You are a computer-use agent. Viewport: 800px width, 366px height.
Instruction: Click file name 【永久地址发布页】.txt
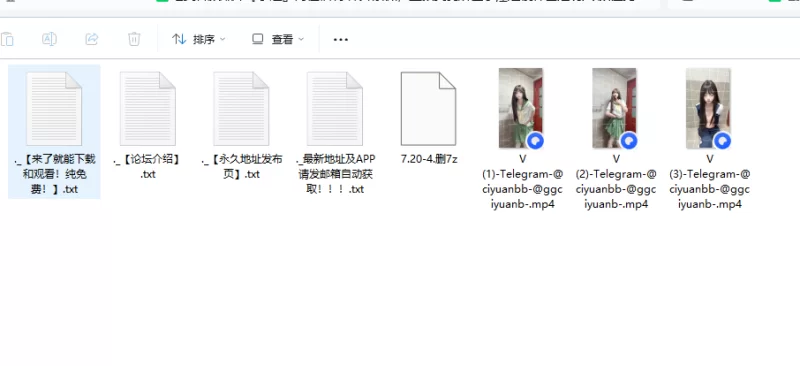click(x=241, y=166)
